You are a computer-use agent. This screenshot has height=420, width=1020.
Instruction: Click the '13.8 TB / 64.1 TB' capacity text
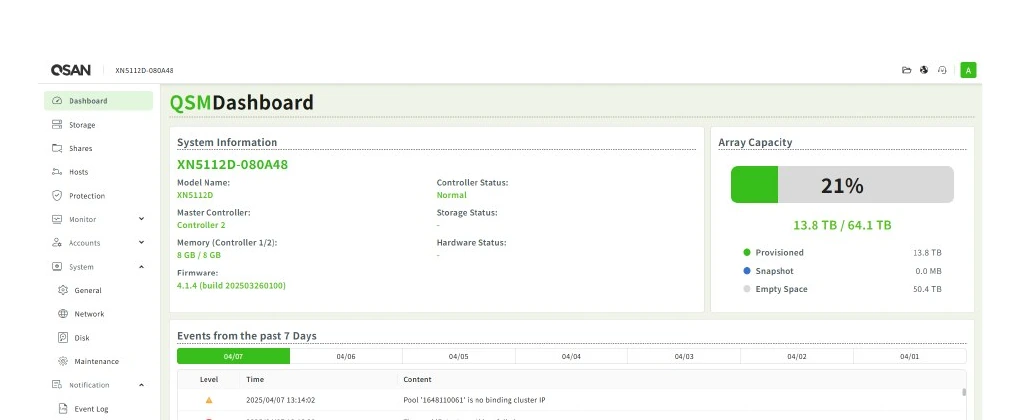[x=842, y=225]
